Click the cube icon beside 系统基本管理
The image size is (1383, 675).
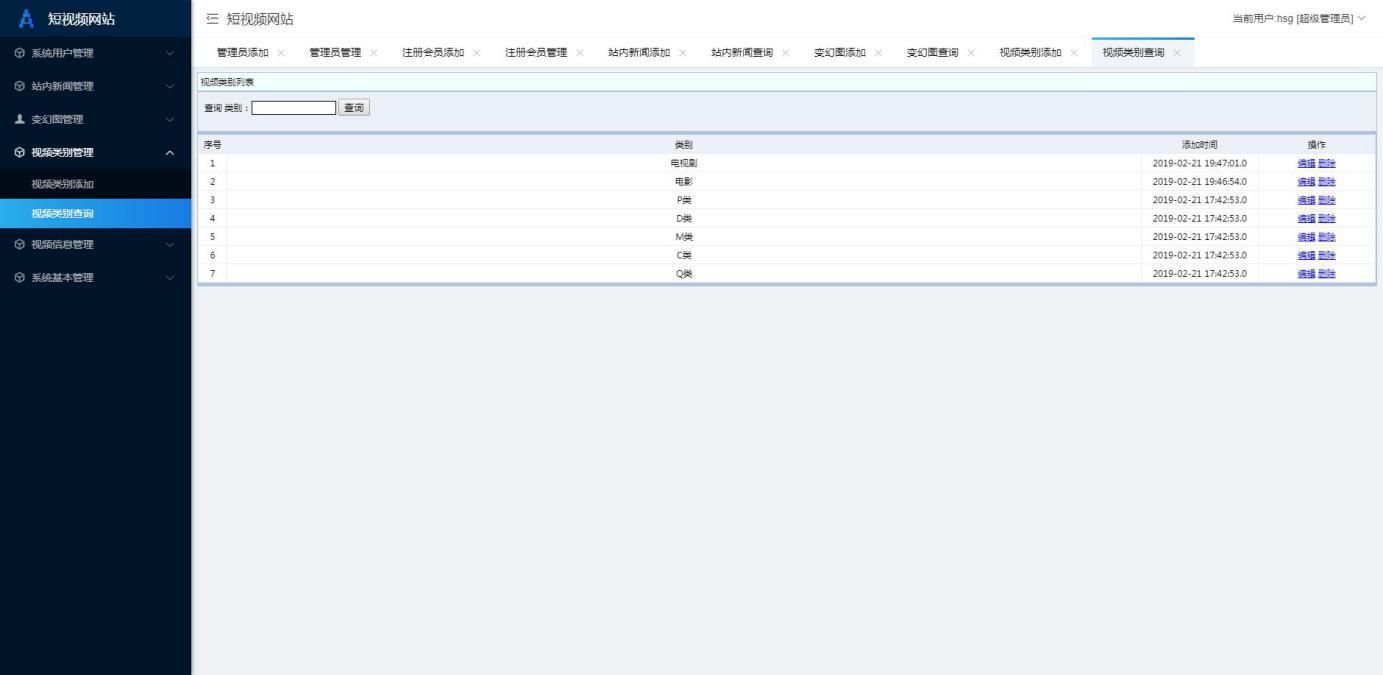point(19,277)
